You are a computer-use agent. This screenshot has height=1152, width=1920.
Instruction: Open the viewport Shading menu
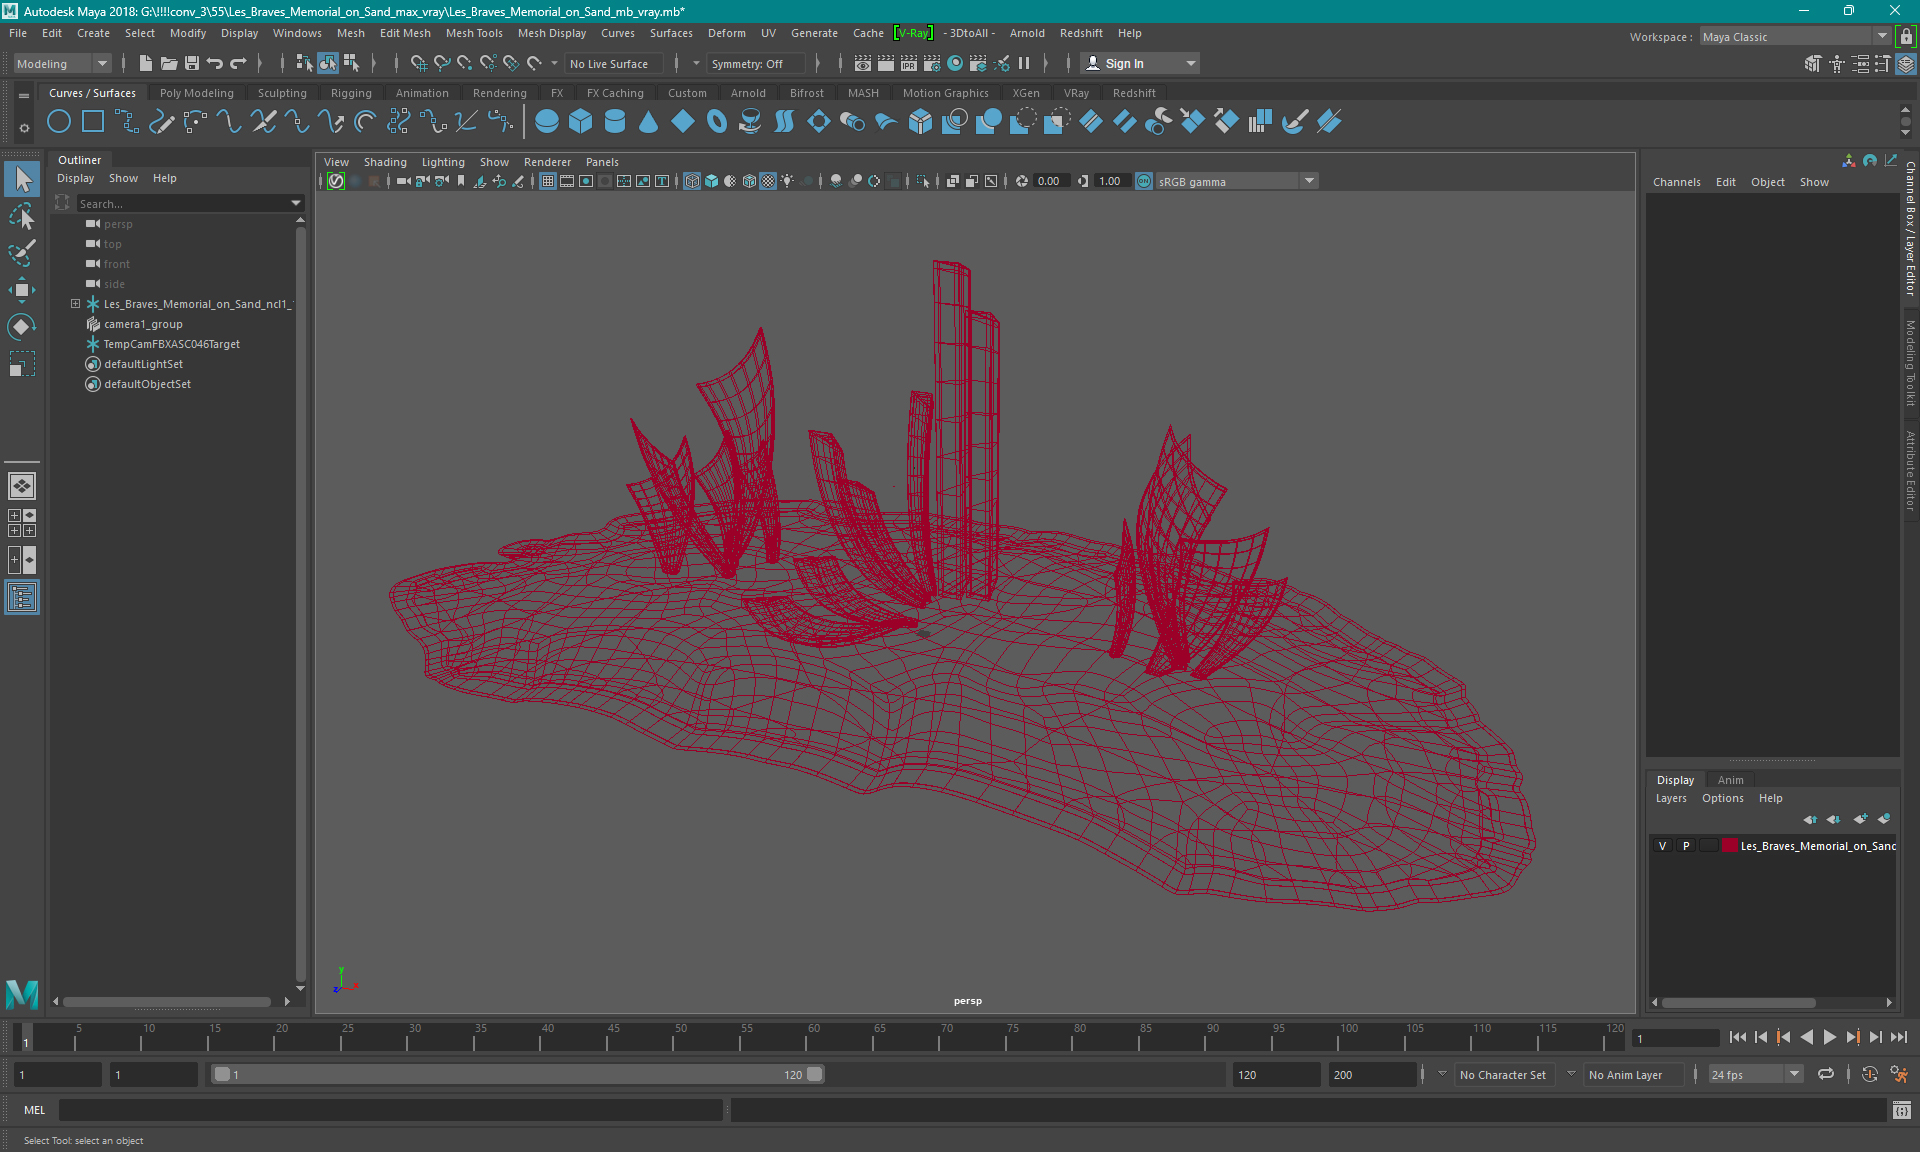tap(385, 162)
